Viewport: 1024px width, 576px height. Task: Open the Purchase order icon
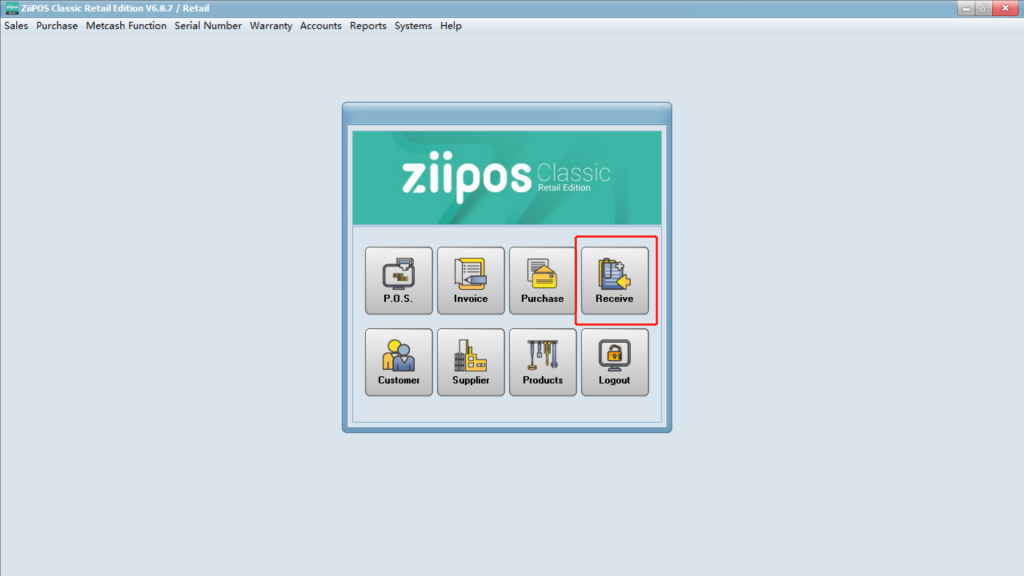click(x=542, y=280)
